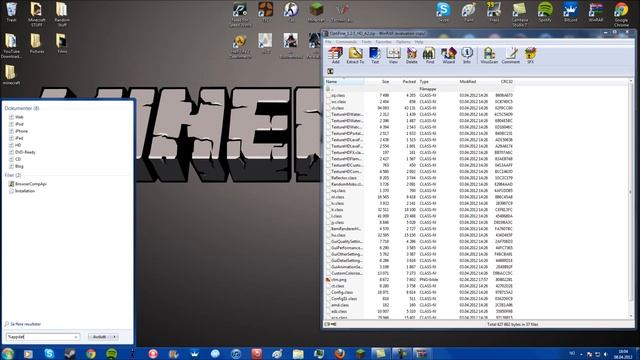Open the Options menu in WinRAR
640x360 pixels.
[403, 42]
